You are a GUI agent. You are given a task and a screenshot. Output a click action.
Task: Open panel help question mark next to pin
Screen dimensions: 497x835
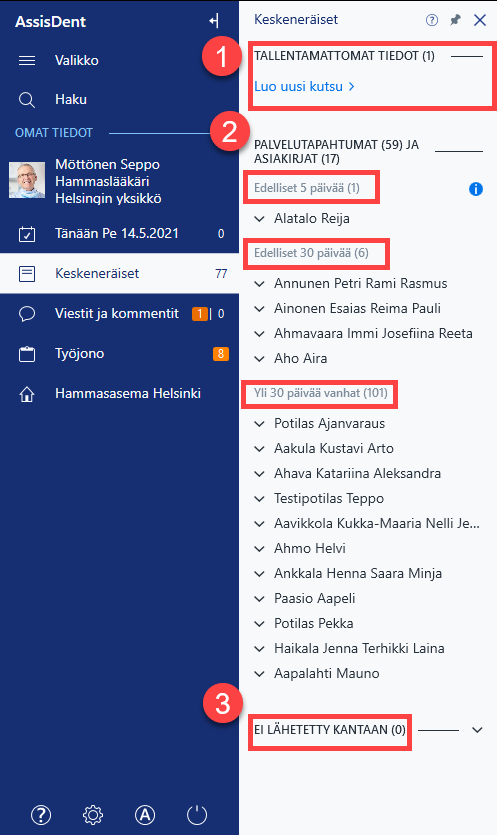pos(432,20)
